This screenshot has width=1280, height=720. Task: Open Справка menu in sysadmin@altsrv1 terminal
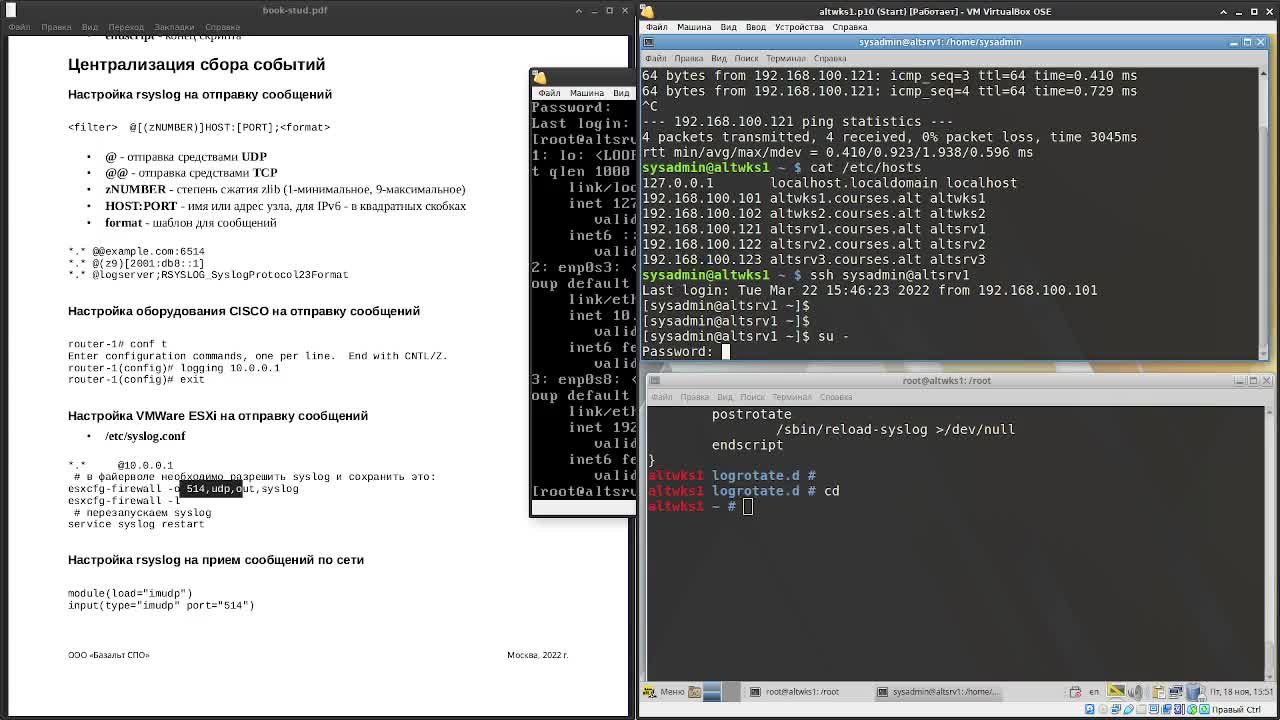(830, 58)
